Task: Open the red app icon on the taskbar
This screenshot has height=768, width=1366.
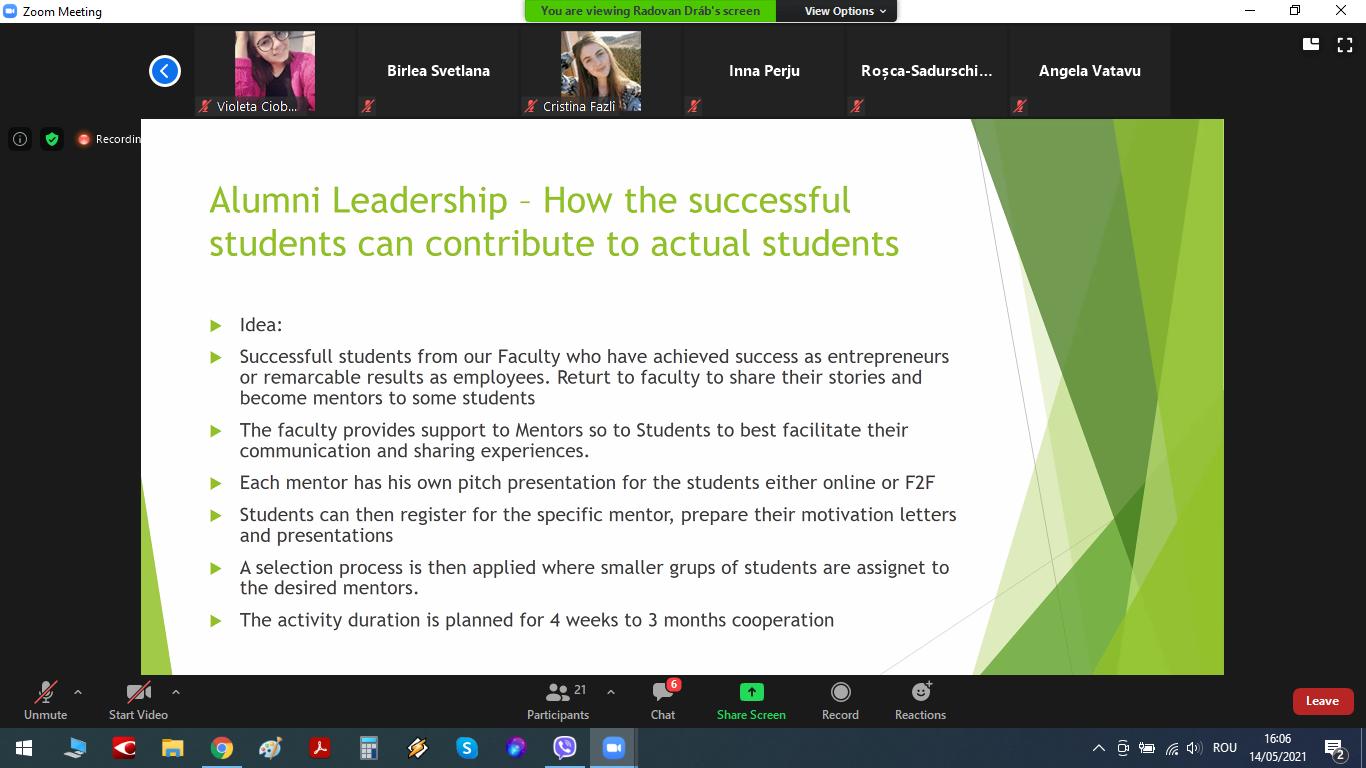Action: point(124,748)
